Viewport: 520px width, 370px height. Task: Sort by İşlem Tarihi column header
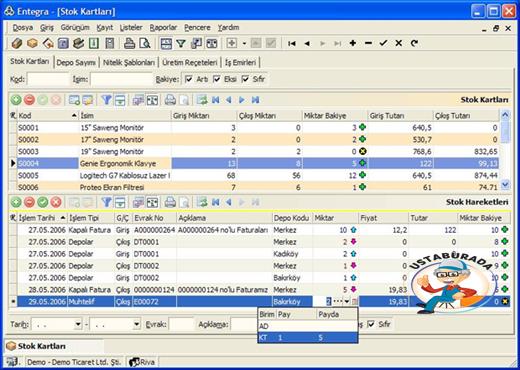coord(42,218)
